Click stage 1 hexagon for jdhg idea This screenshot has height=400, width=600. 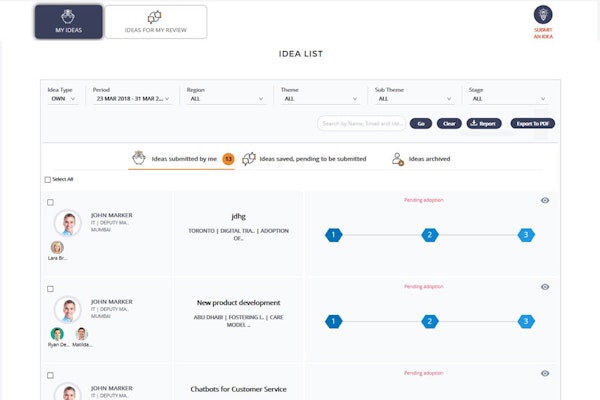click(334, 235)
